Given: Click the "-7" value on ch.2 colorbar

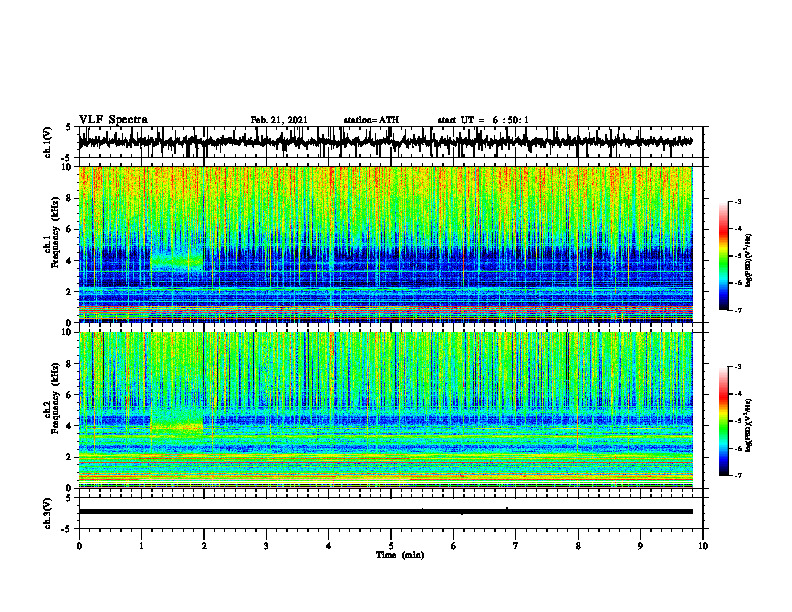Looking at the screenshot, I should pos(738,475).
